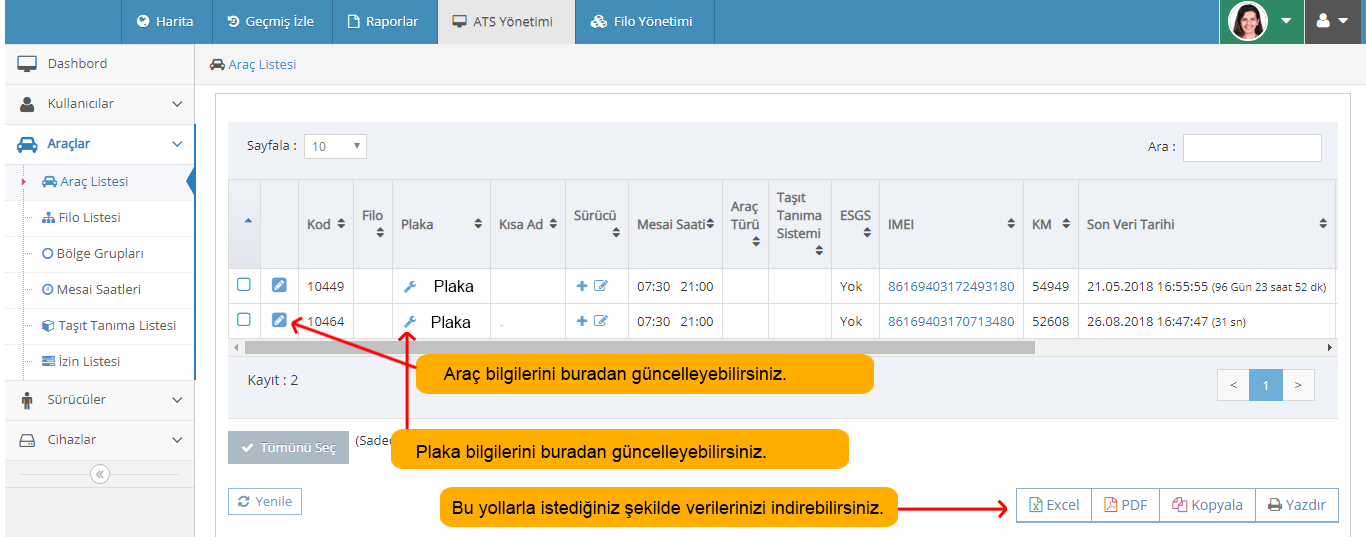The height and width of the screenshot is (537, 1366).
Task: Export the list as PDF
Action: [x=1125, y=505]
